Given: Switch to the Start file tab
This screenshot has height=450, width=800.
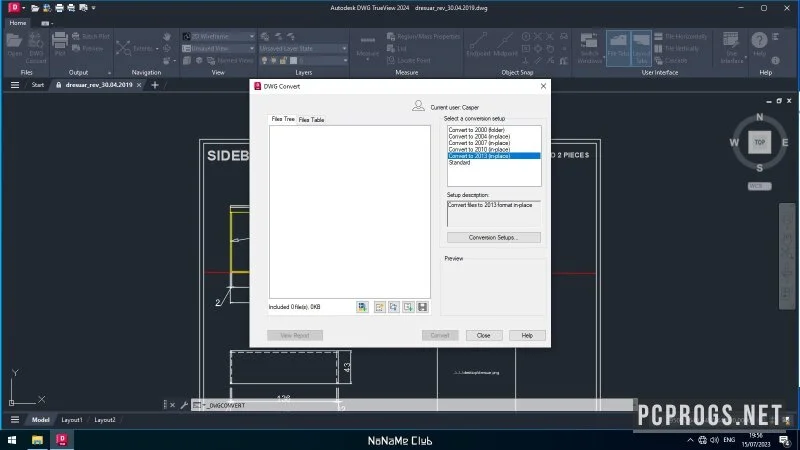Looking at the screenshot, I should 38,85.
